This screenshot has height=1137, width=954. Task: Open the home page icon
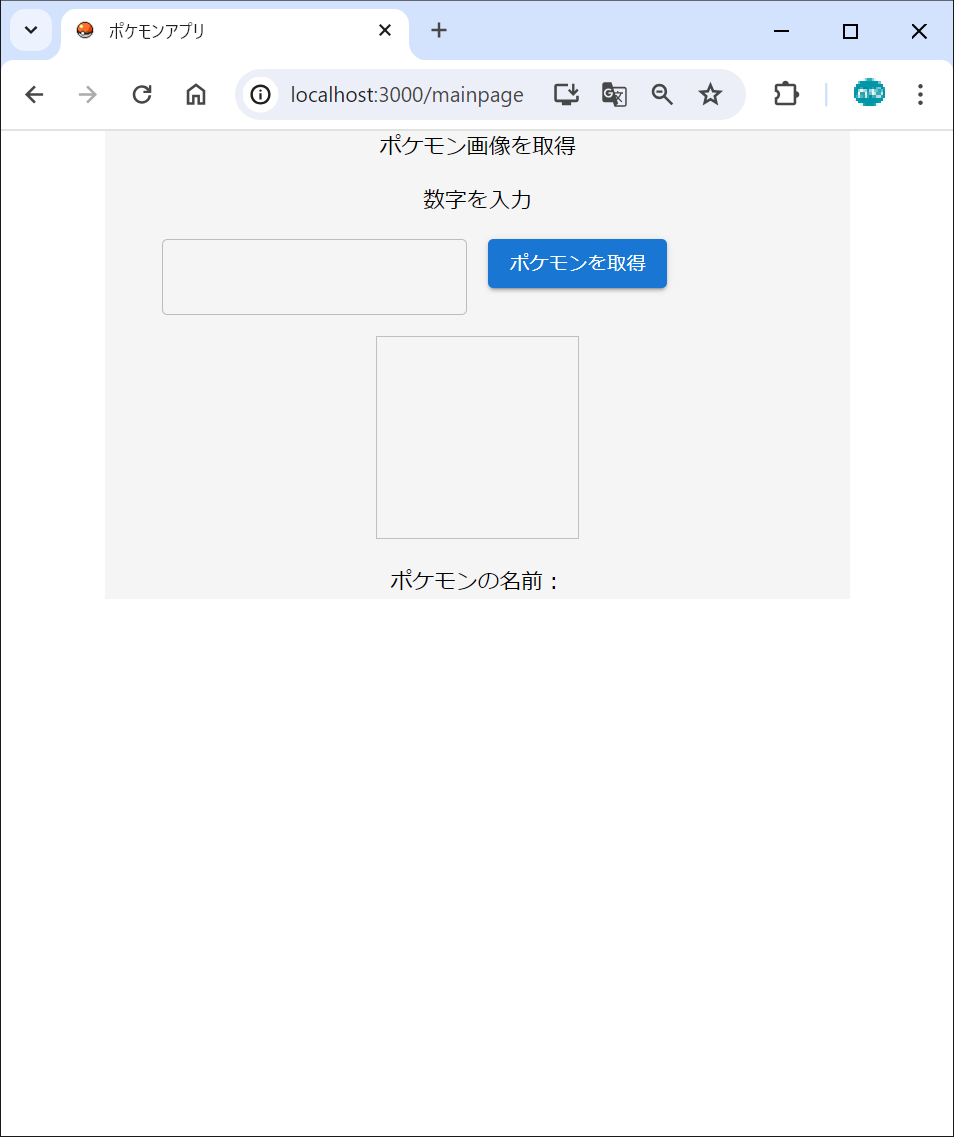[196, 94]
